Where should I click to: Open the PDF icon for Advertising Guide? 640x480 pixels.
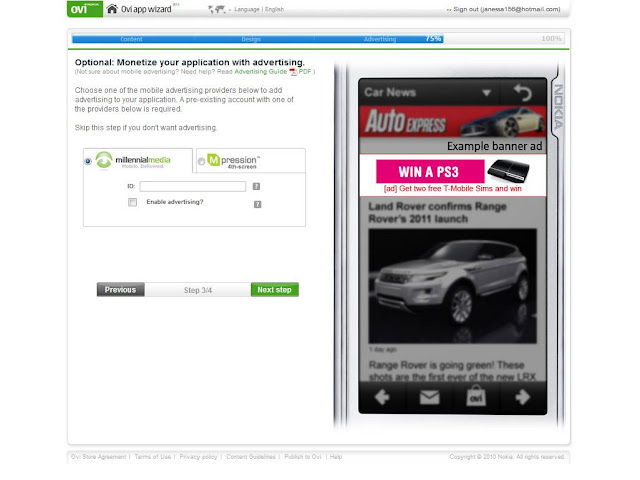tap(293, 72)
